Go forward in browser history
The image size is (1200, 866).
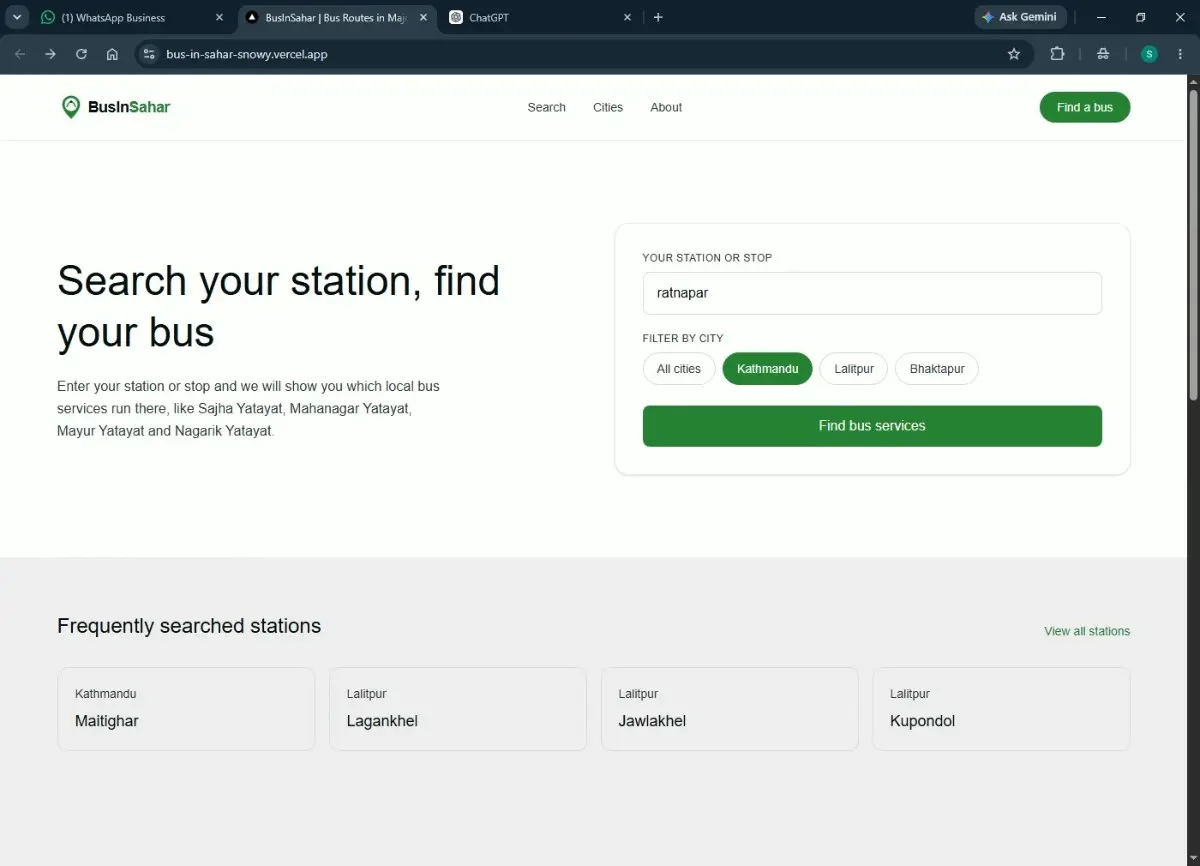pyautogui.click(x=51, y=54)
